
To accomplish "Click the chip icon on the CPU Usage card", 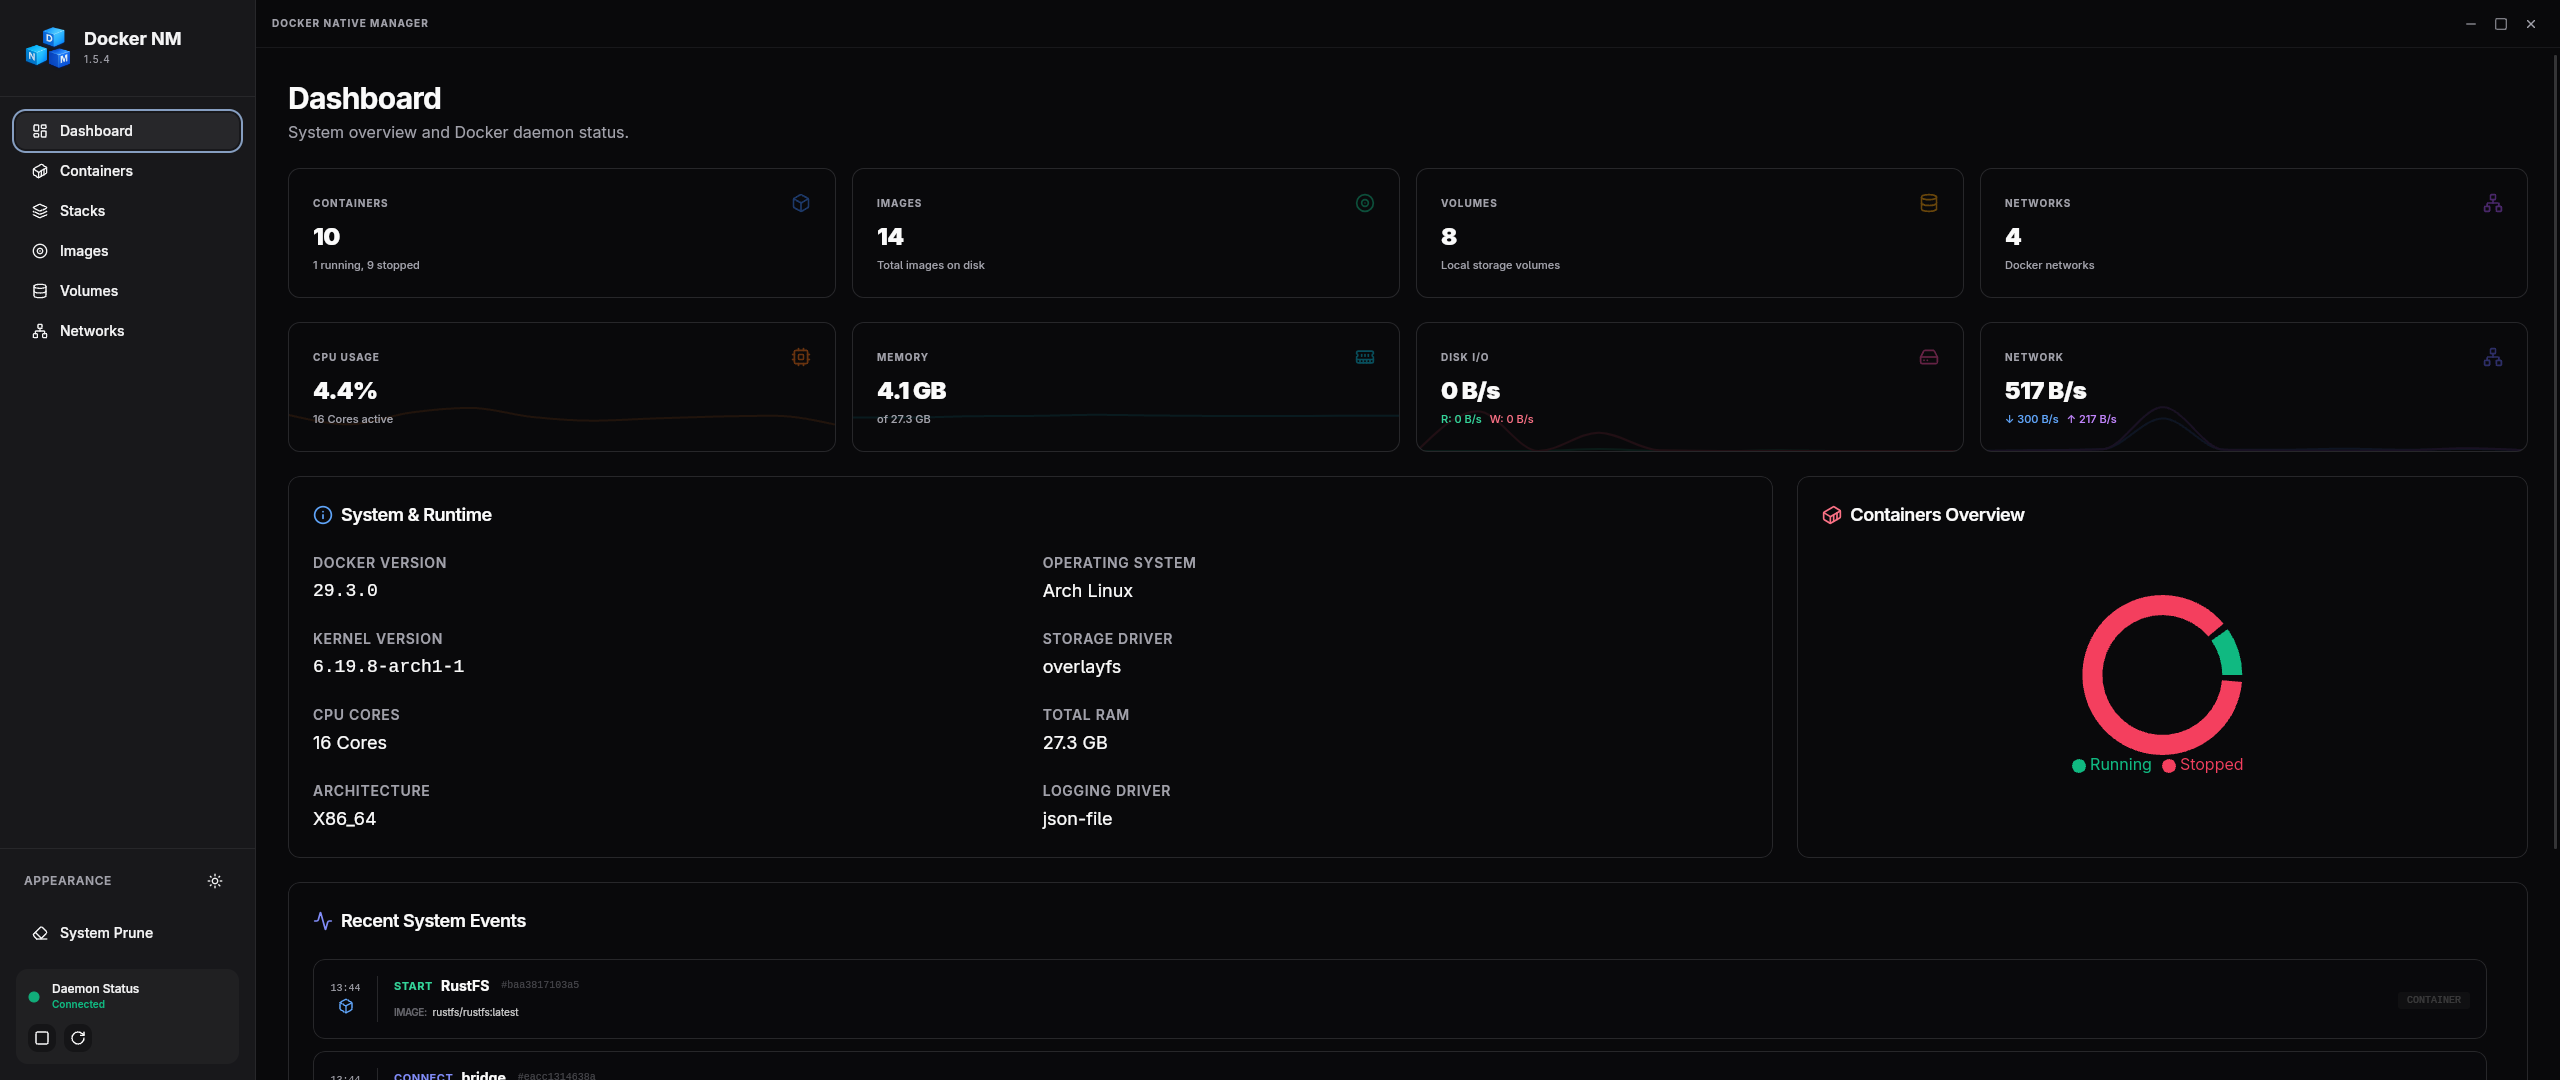I will (x=801, y=357).
